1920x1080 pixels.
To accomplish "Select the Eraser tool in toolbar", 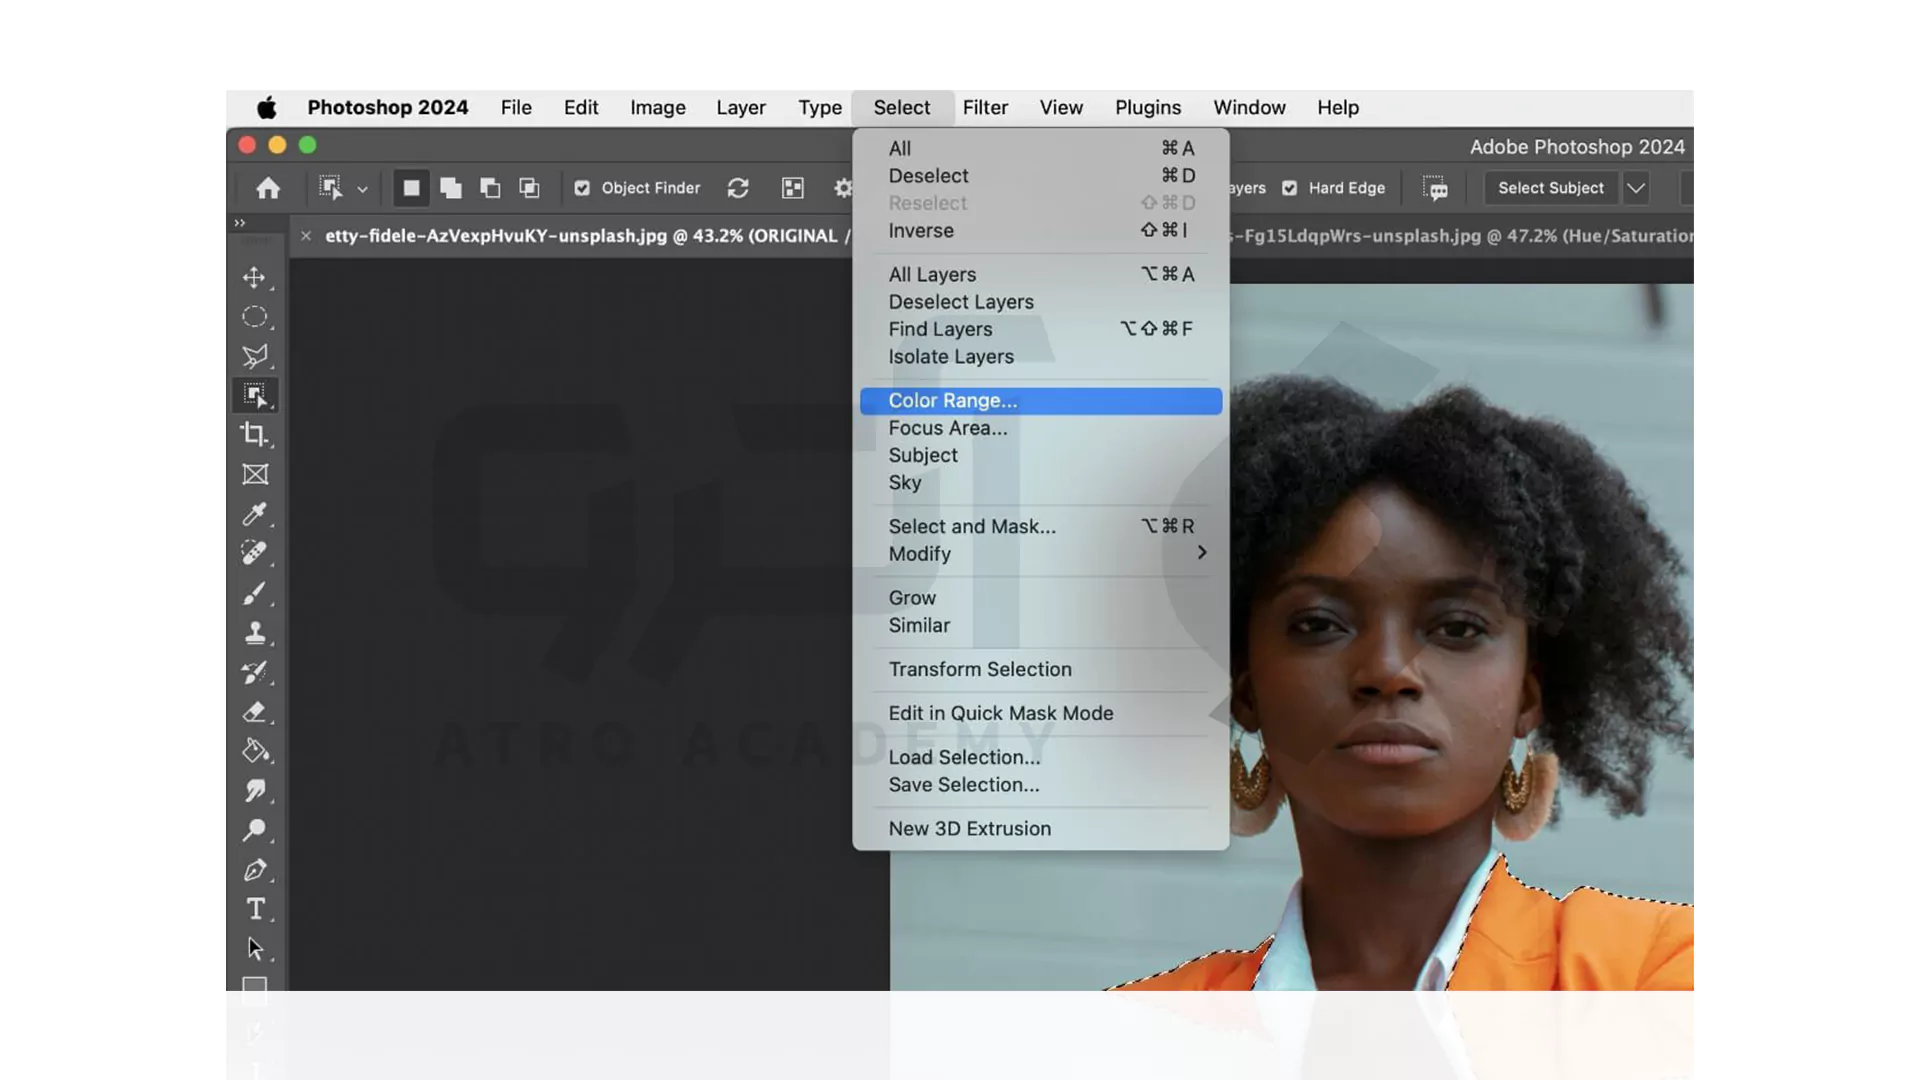I will 256,712.
